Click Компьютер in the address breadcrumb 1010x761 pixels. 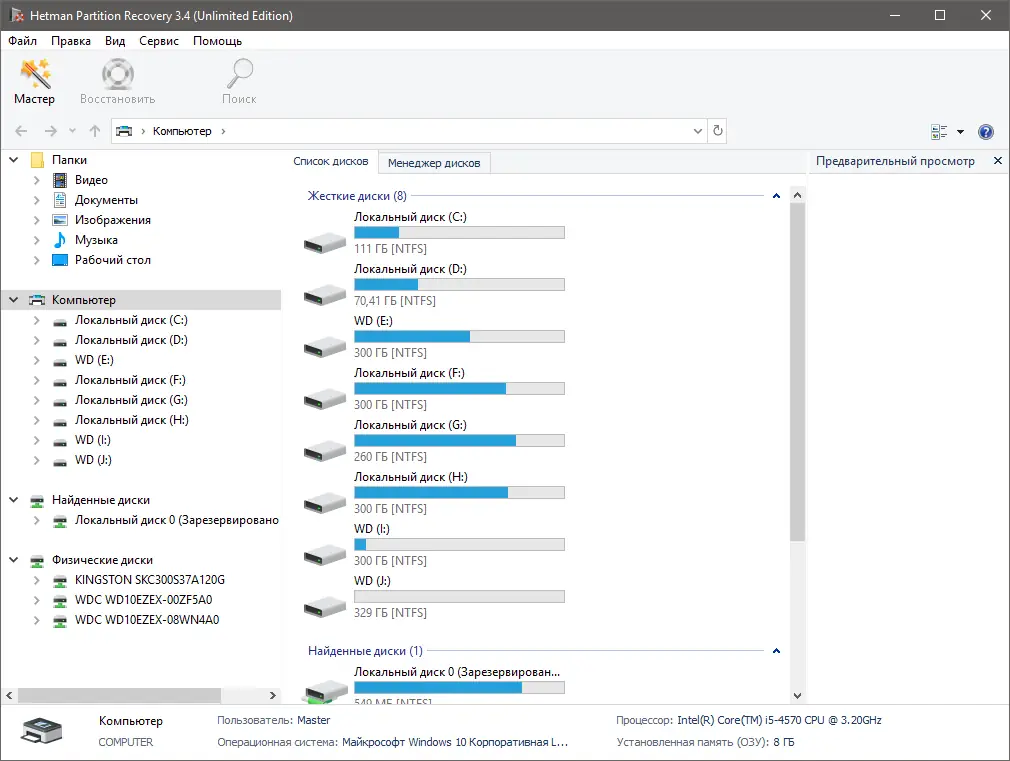[x=182, y=131]
